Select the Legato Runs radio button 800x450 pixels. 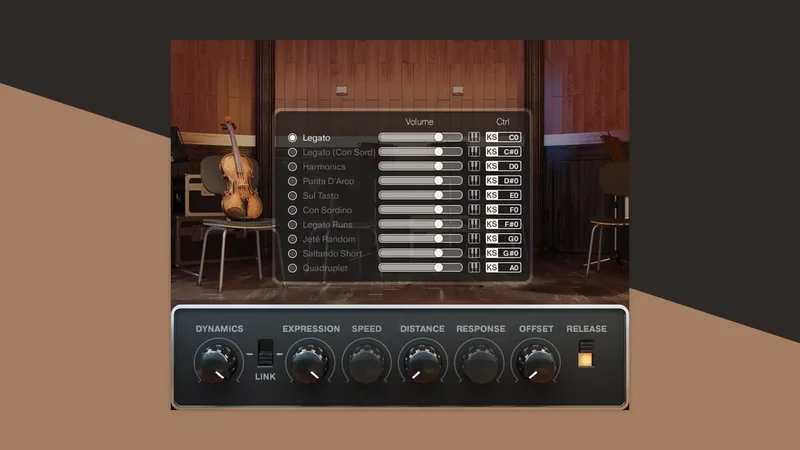[292, 224]
